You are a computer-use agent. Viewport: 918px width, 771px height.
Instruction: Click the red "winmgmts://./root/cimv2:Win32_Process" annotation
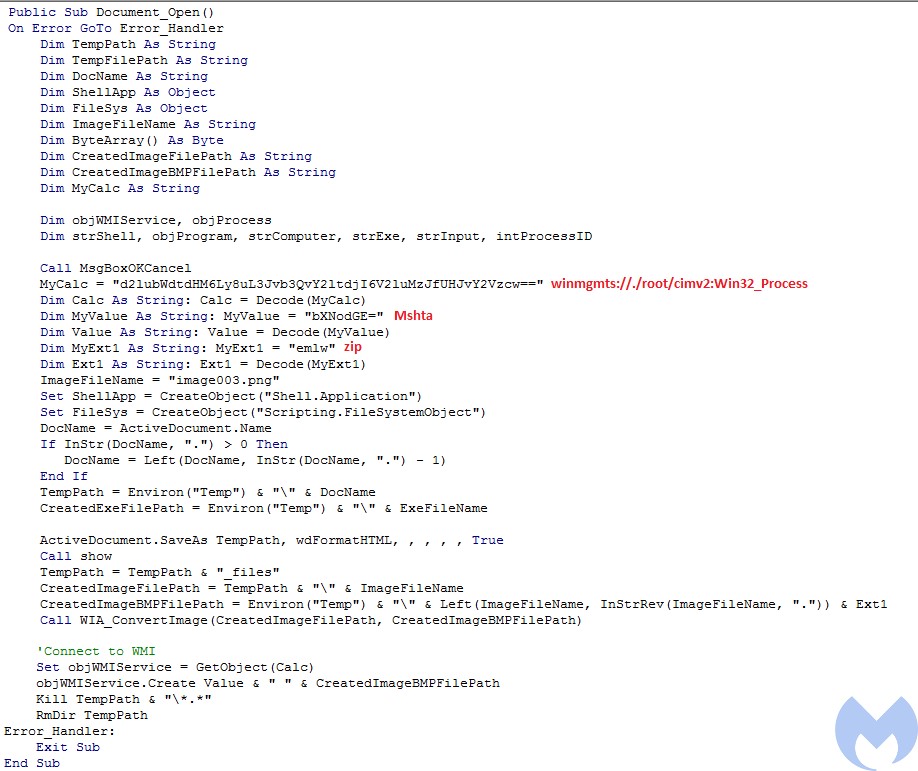pyautogui.click(x=679, y=283)
